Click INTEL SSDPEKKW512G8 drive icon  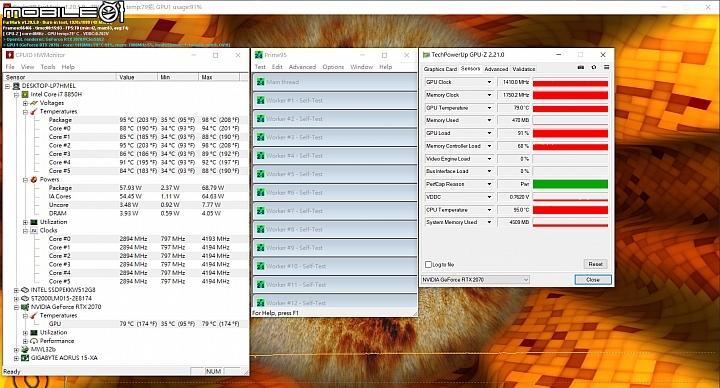click(25, 290)
